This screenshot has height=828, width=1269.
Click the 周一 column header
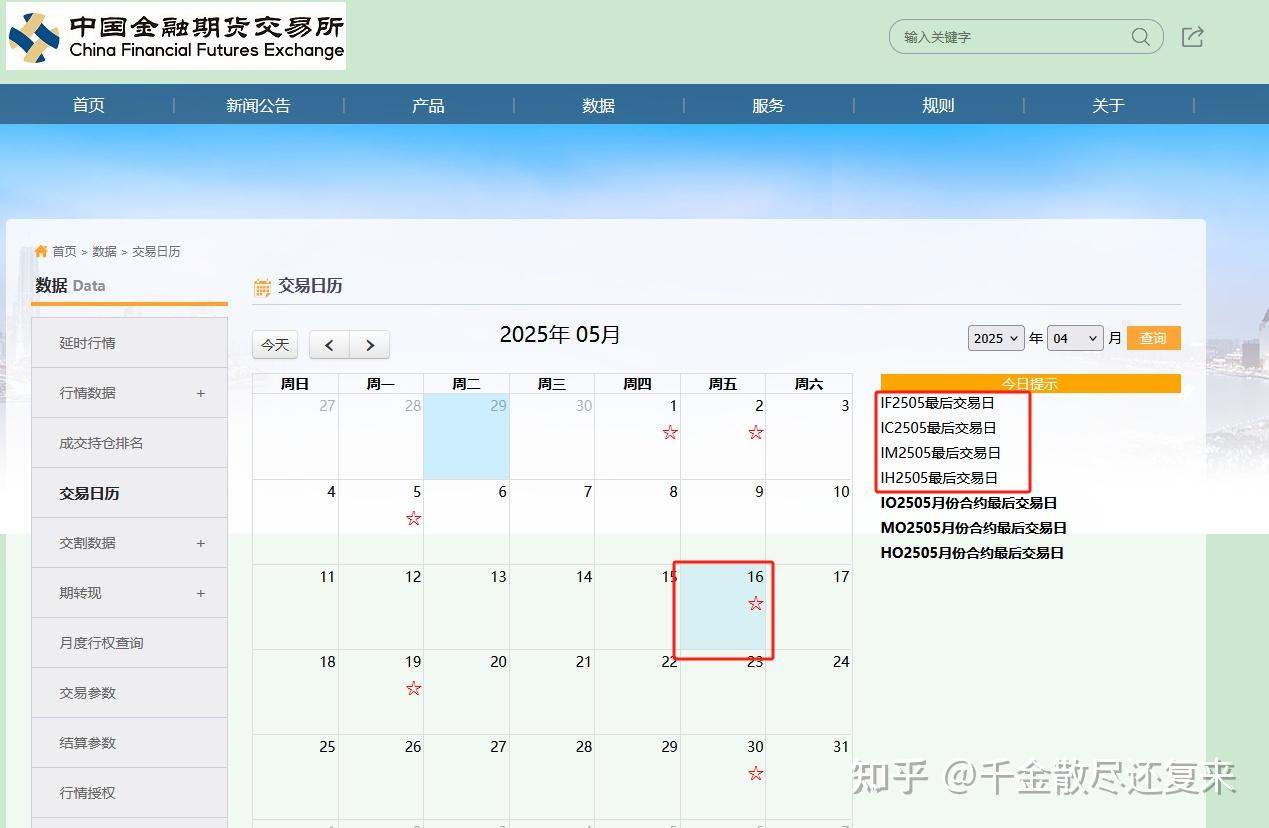[x=381, y=384]
